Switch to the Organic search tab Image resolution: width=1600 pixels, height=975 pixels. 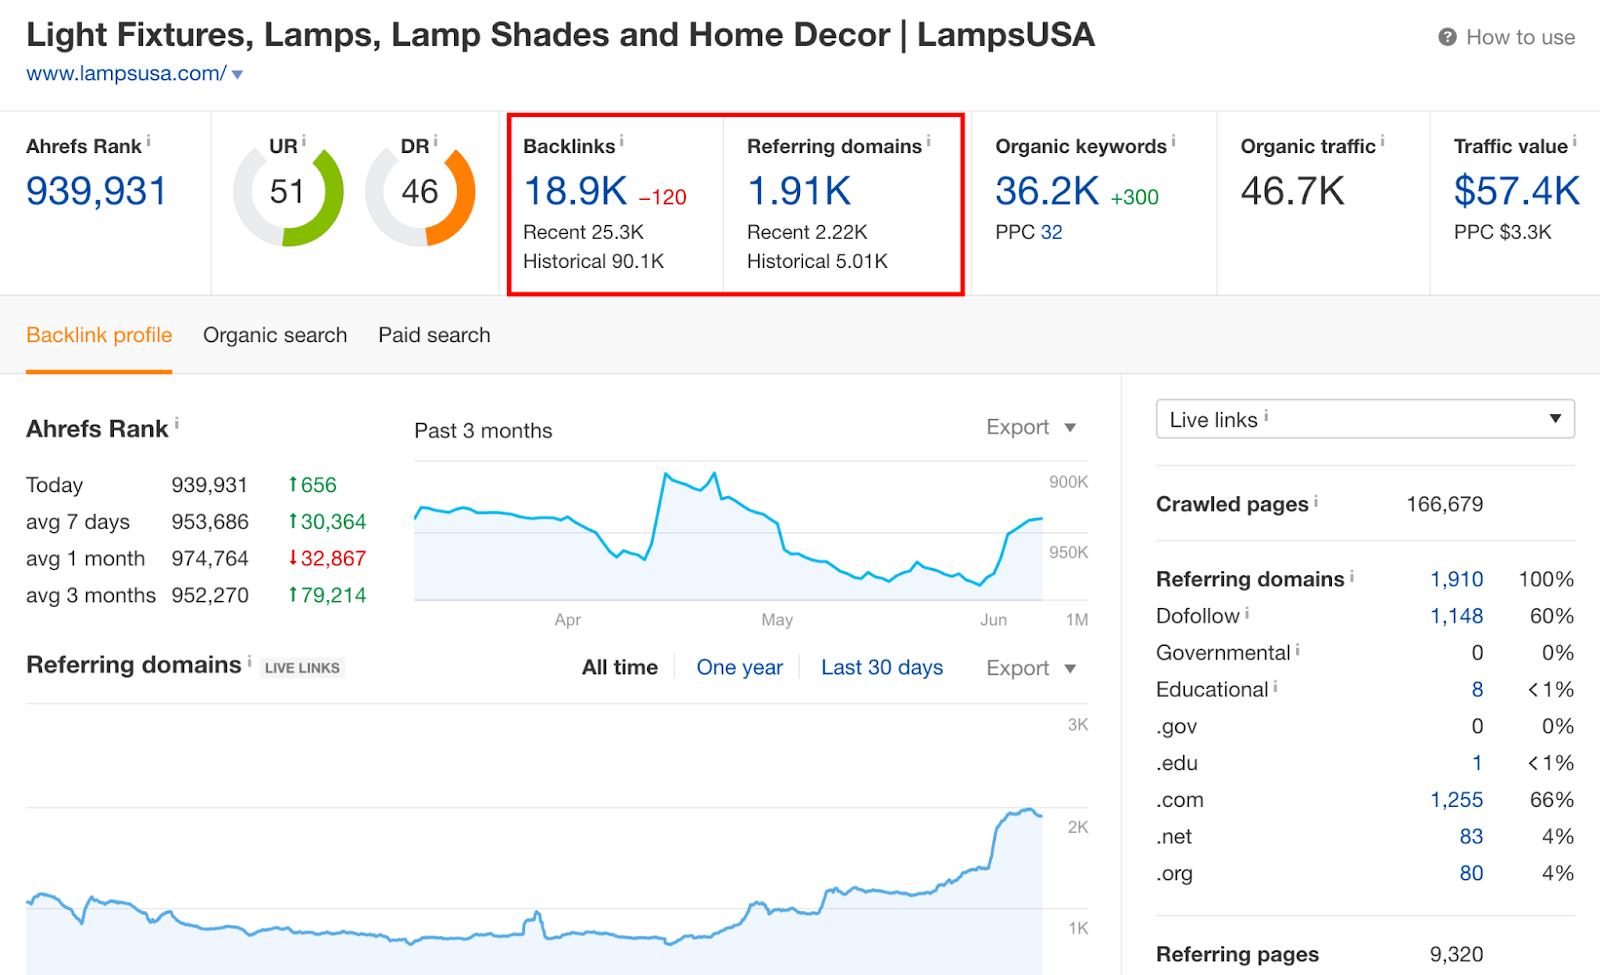(x=275, y=335)
